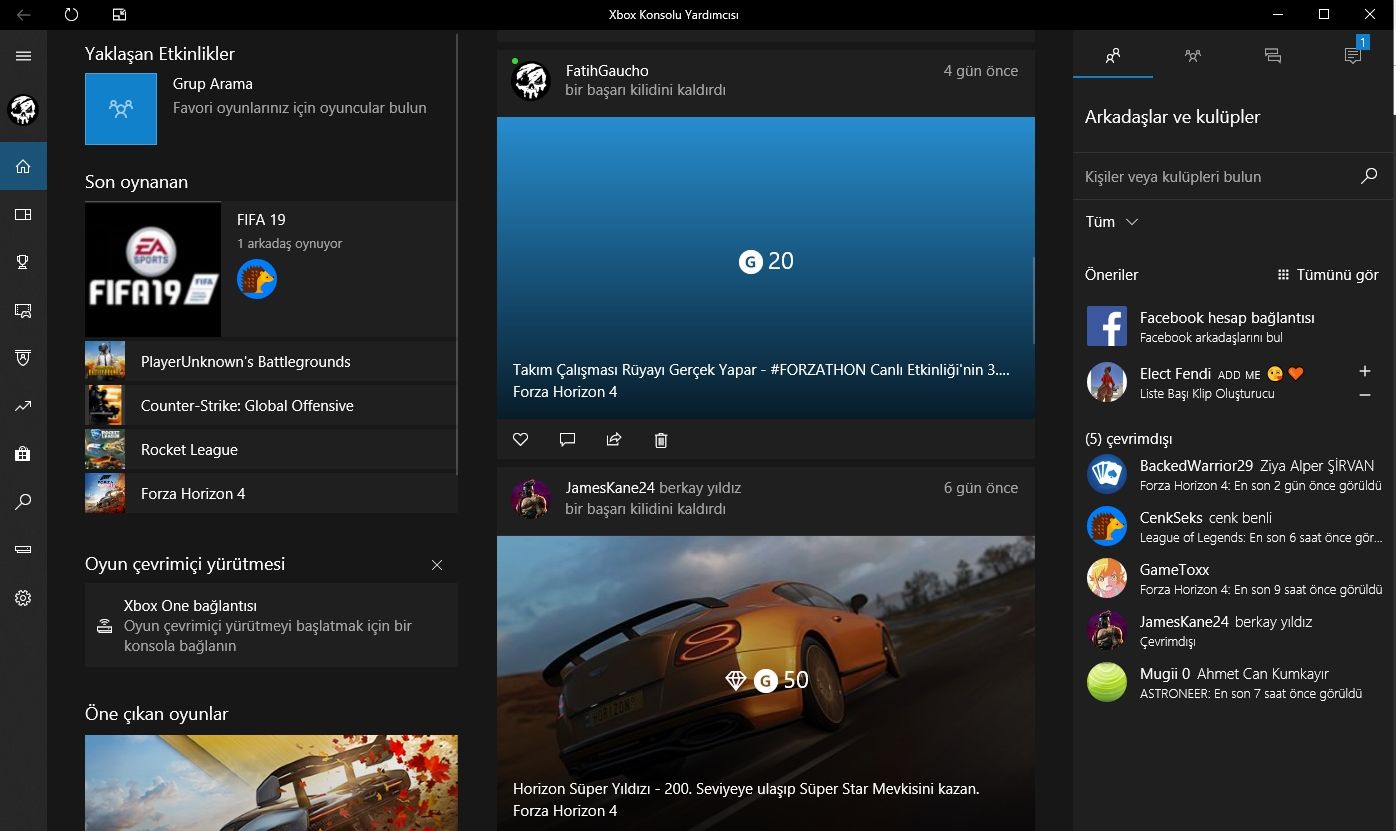Open the 50 Gamerscore Forza achievement image
The width and height of the screenshot is (1396, 831).
pyautogui.click(x=766, y=683)
